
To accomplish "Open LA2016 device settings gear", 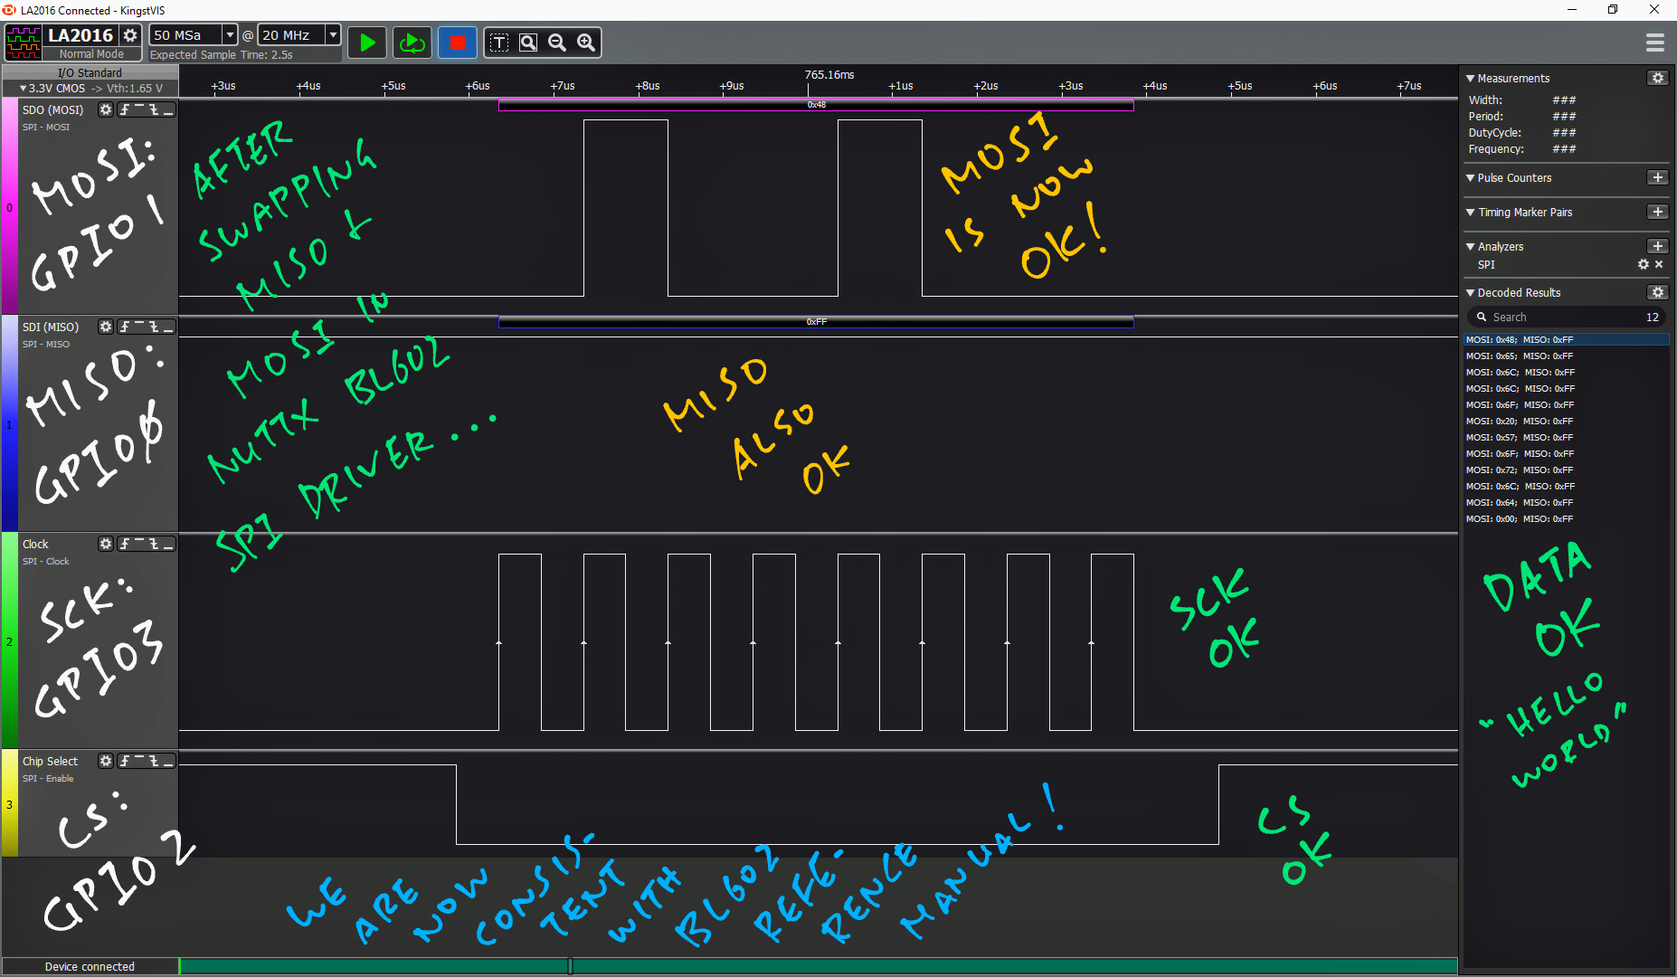I will pyautogui.click(x=130, y=35).
